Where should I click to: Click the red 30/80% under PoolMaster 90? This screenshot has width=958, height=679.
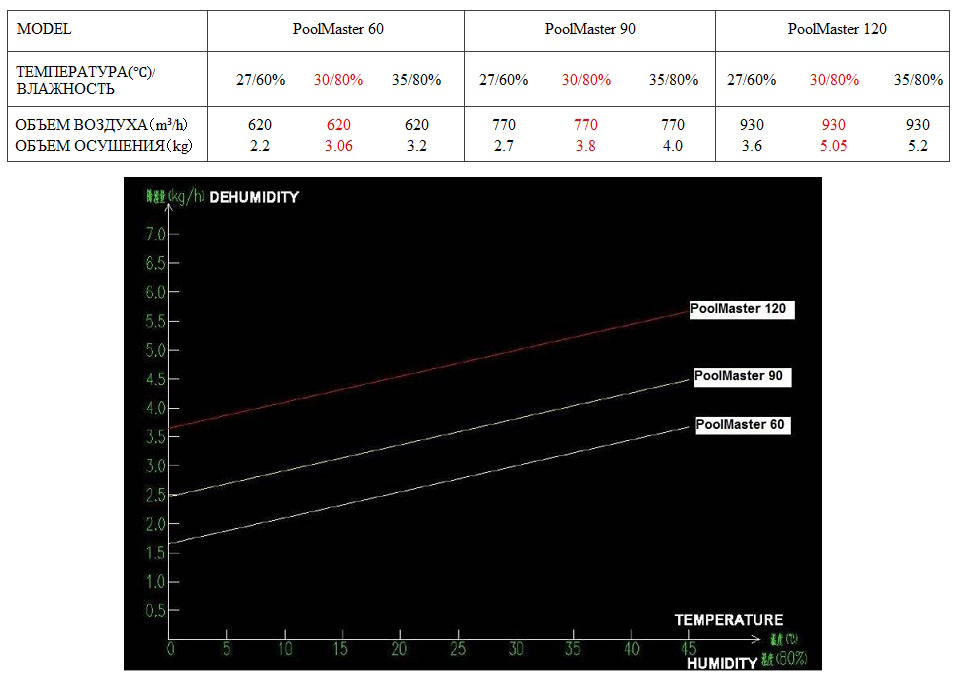[x=587, y=80]
